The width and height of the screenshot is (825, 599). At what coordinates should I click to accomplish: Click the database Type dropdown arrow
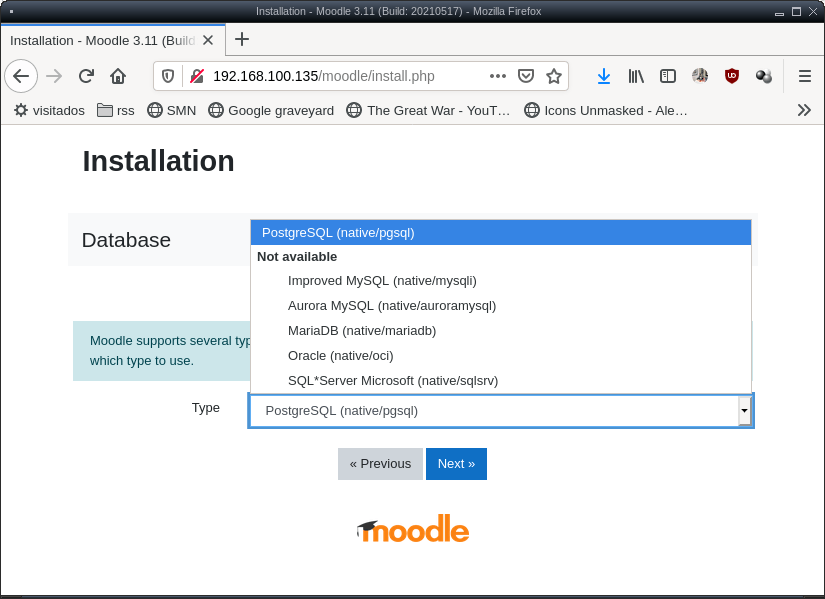(744, 411)
